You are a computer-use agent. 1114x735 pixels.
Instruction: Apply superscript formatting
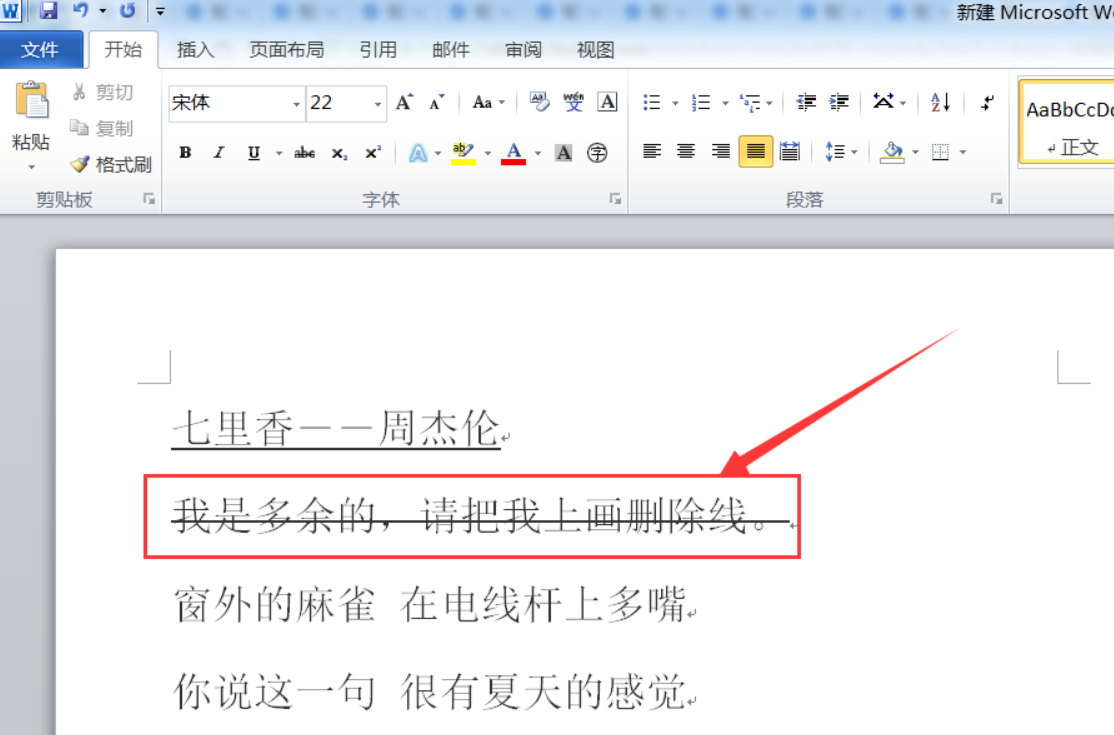tap(372, 153)
